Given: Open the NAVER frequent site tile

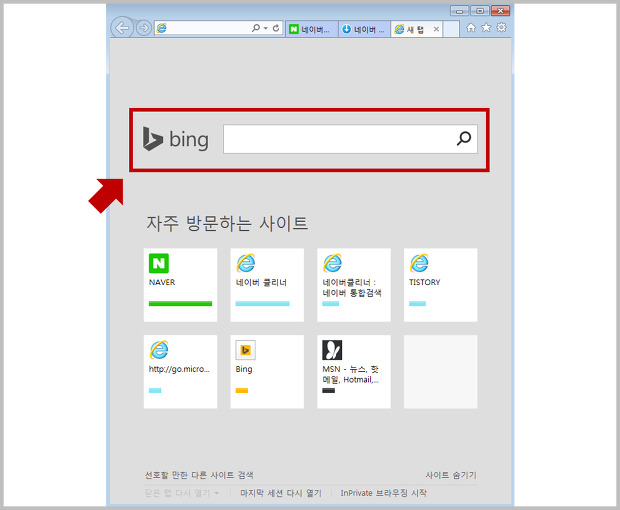Looking at the screenshot, I should [180, 285].
